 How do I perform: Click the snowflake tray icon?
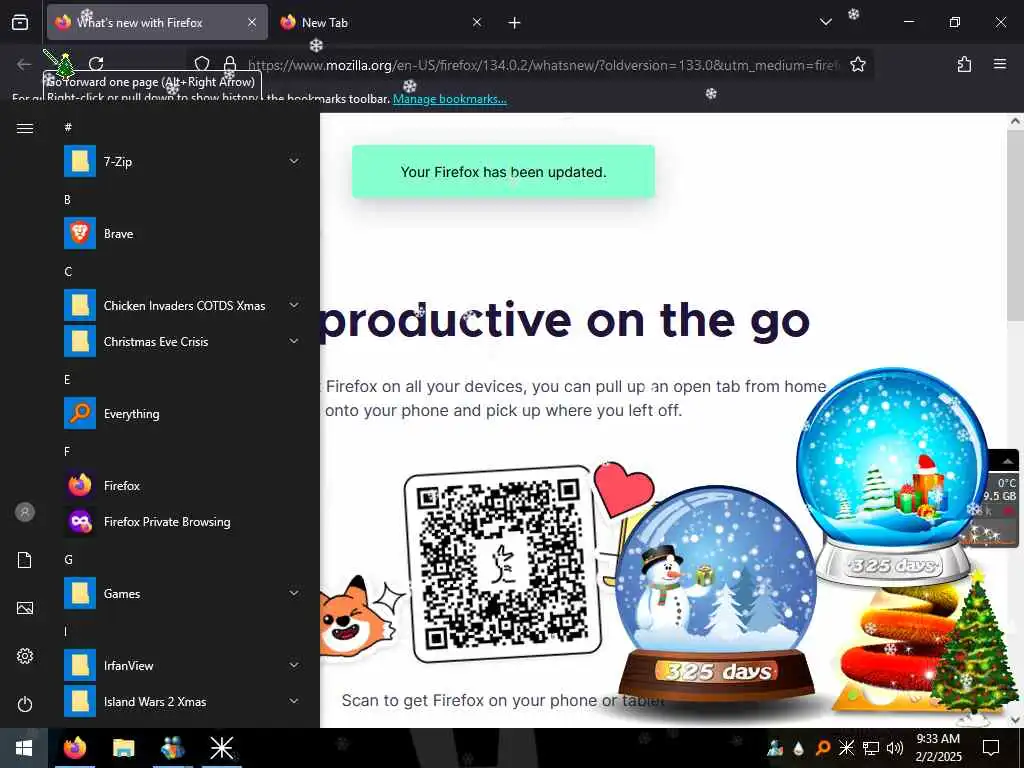[x=846, y=748]
